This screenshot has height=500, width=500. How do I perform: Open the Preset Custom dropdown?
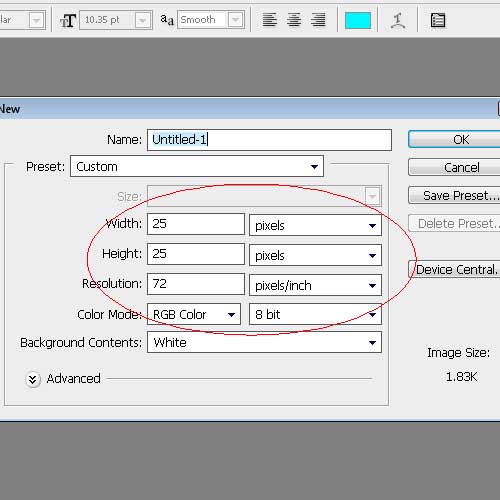pos(197,166)
